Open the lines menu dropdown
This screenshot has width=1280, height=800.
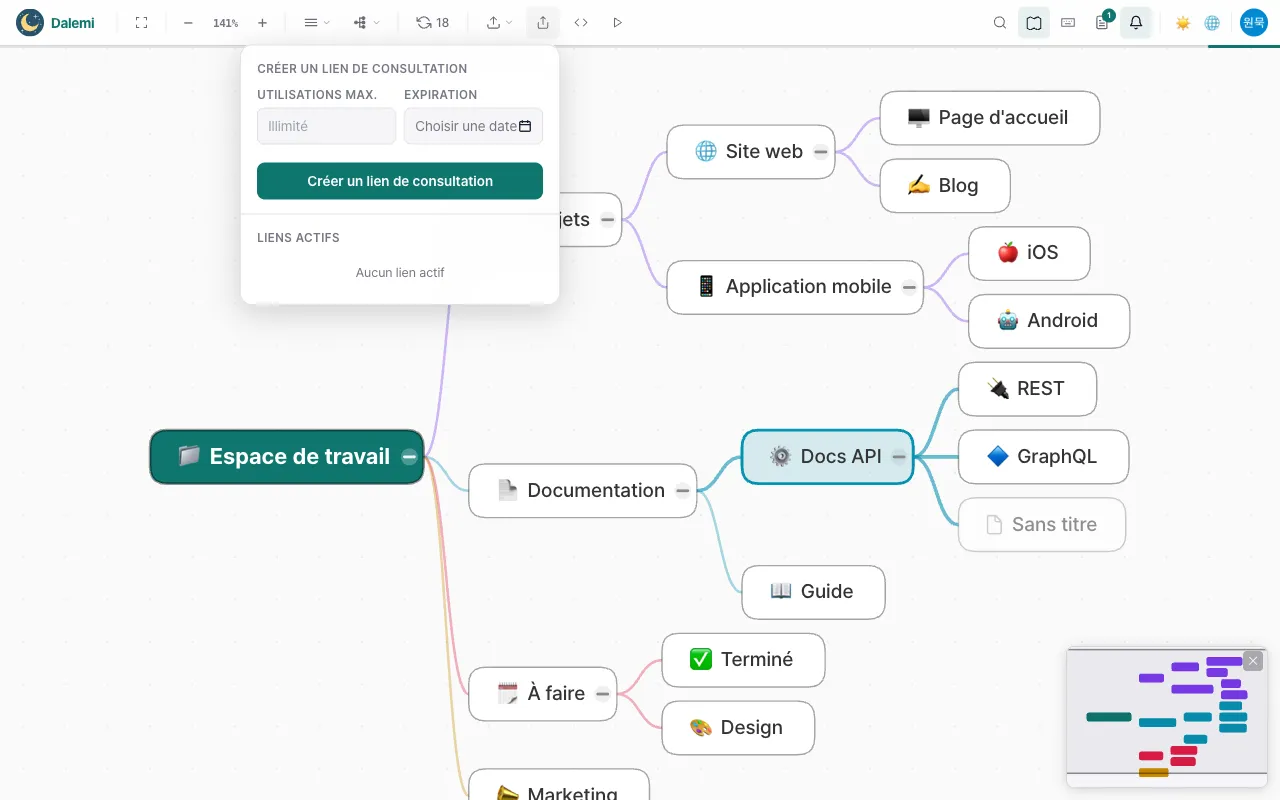coord(316,22)
